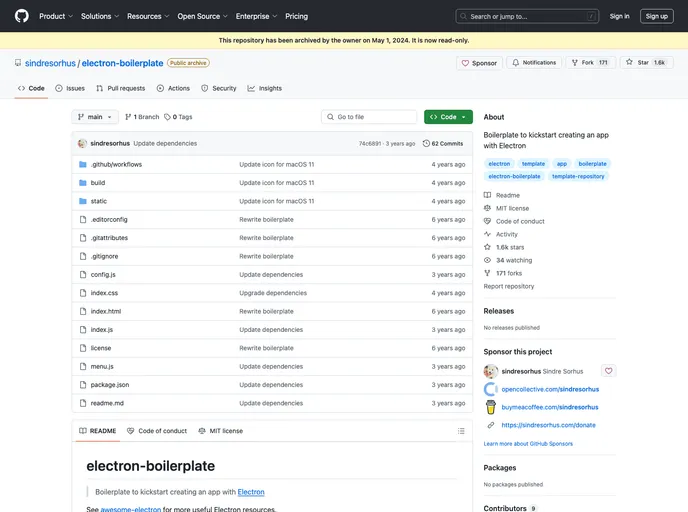Click Sign in
The image size is (688, 512).
coord(619,16)
